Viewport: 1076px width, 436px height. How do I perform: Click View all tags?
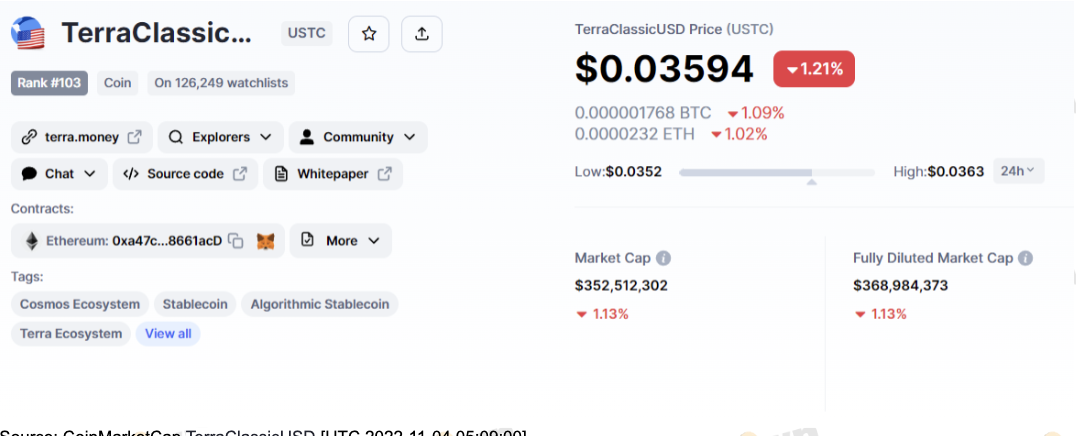168,334
